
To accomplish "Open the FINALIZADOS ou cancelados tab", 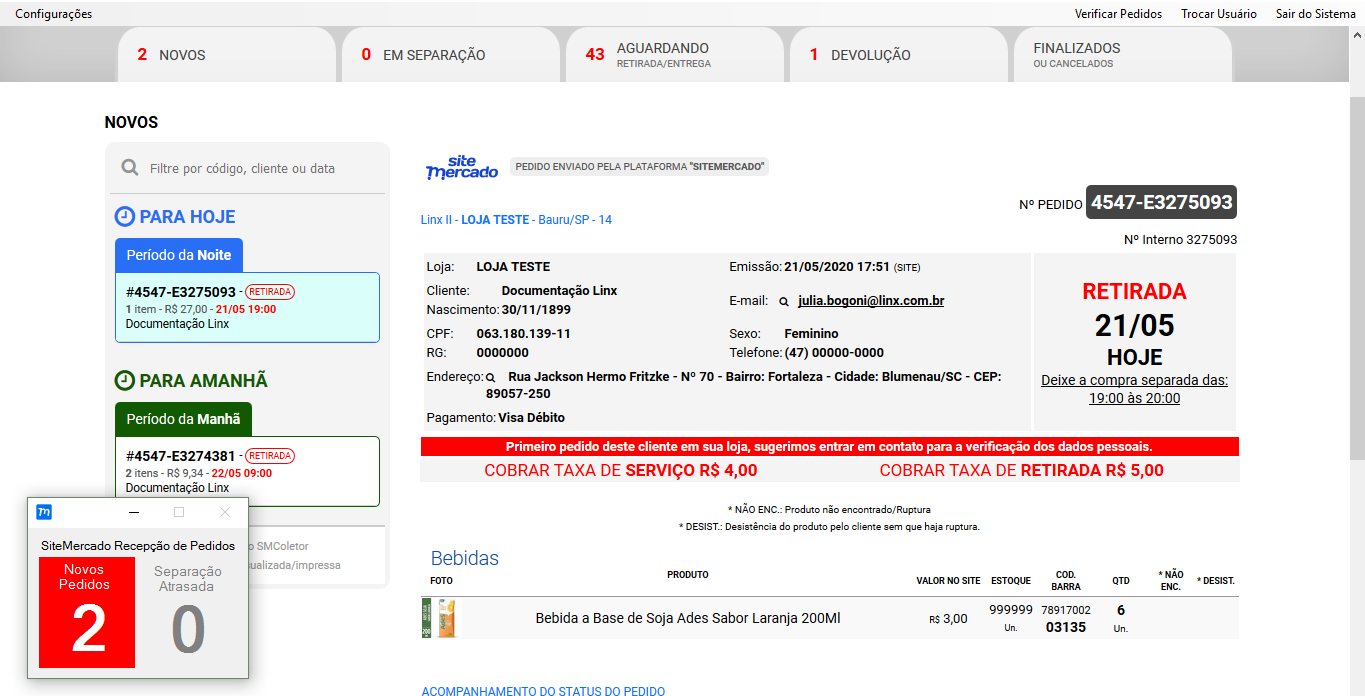I will (1121, 55).
